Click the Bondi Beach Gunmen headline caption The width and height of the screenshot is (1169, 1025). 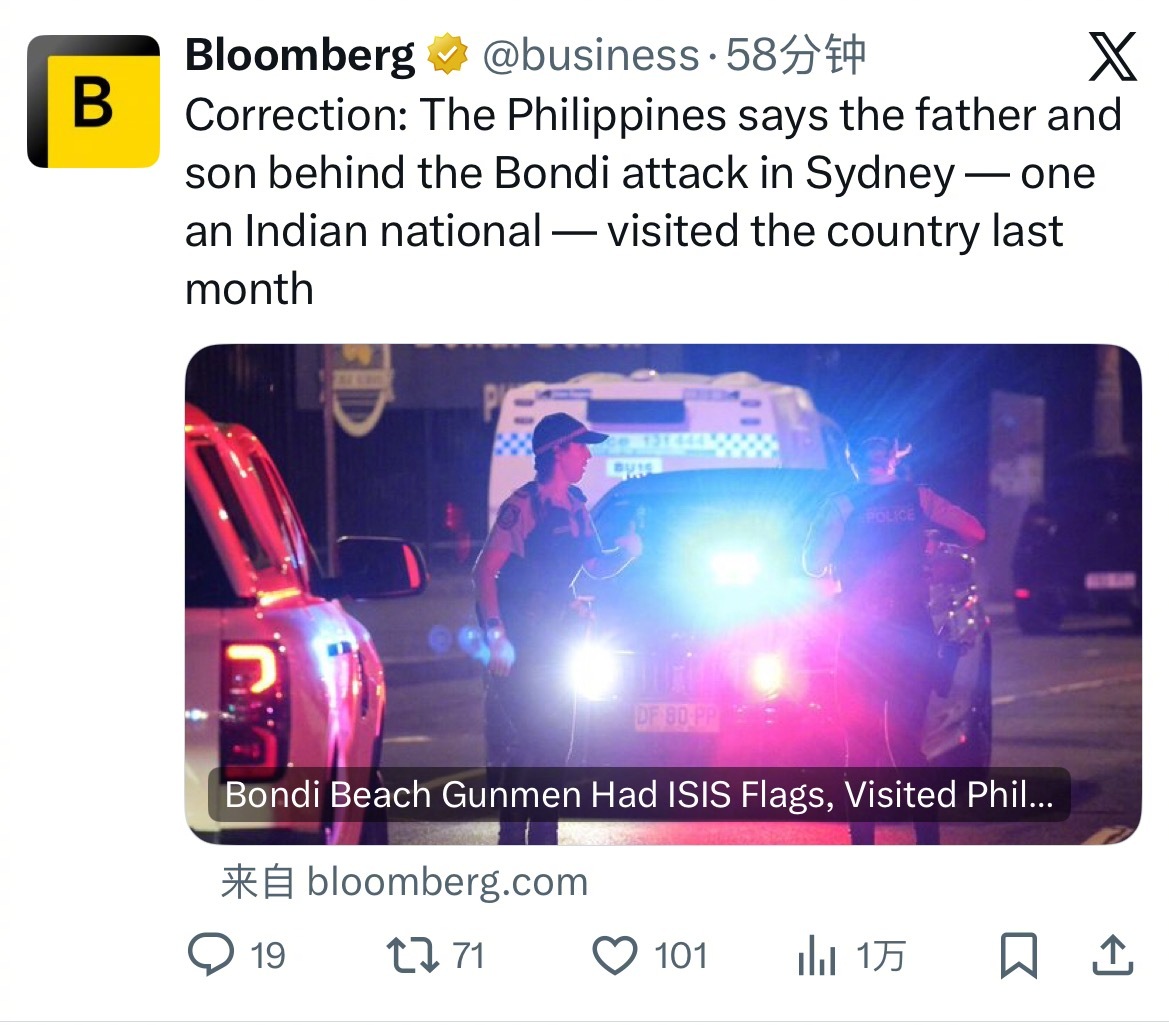638,795
